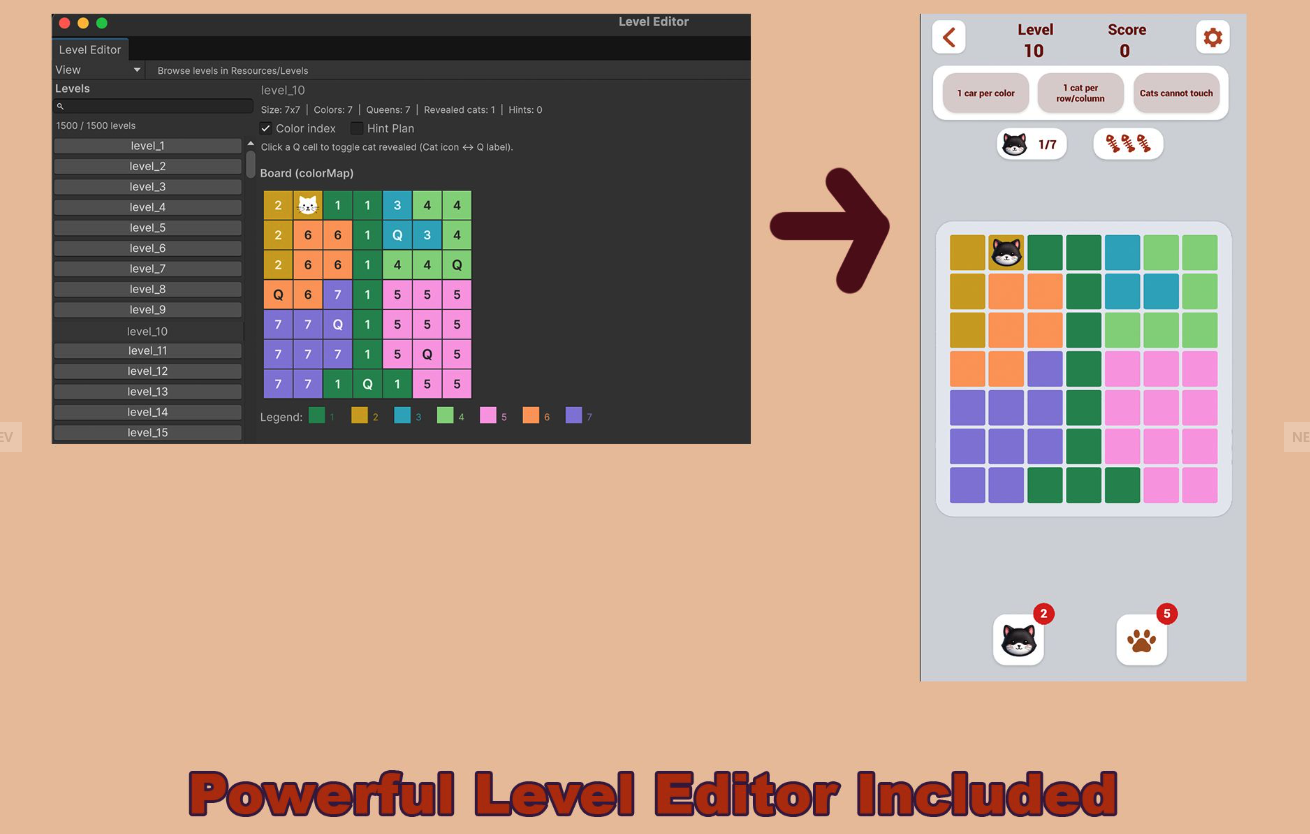
Task: Enable the Hint Plan checkbox
Action: click(x=357, y=129)
